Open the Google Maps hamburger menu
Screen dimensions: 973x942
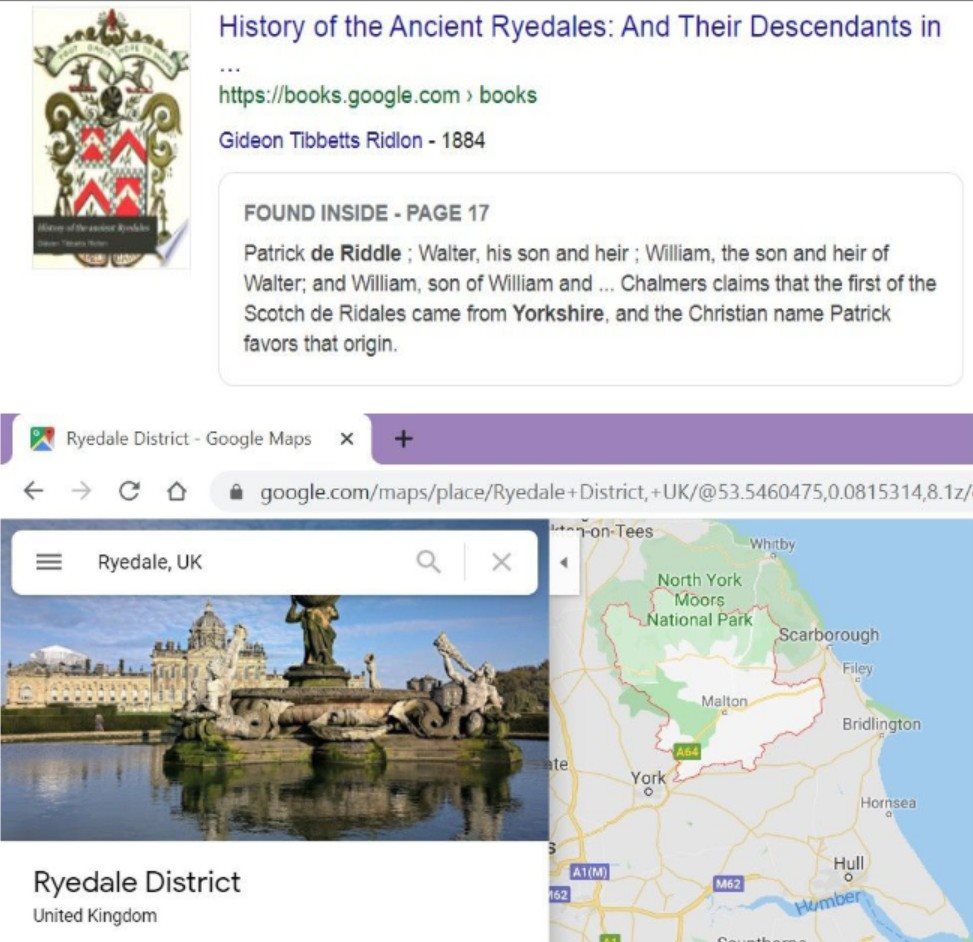(49, 562)
